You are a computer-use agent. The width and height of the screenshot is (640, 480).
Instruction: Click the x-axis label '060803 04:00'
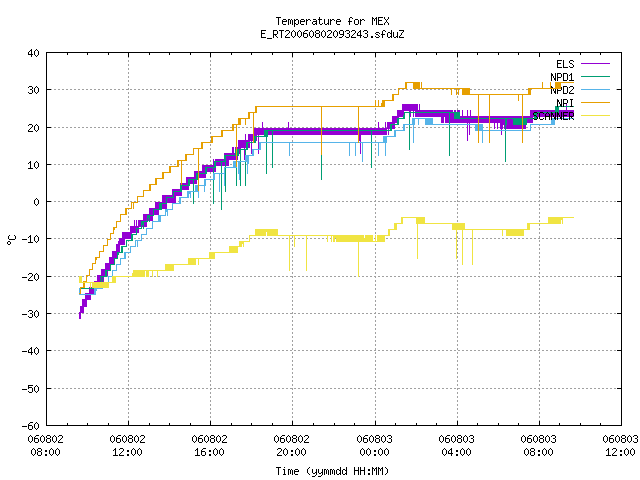(456, 446)
